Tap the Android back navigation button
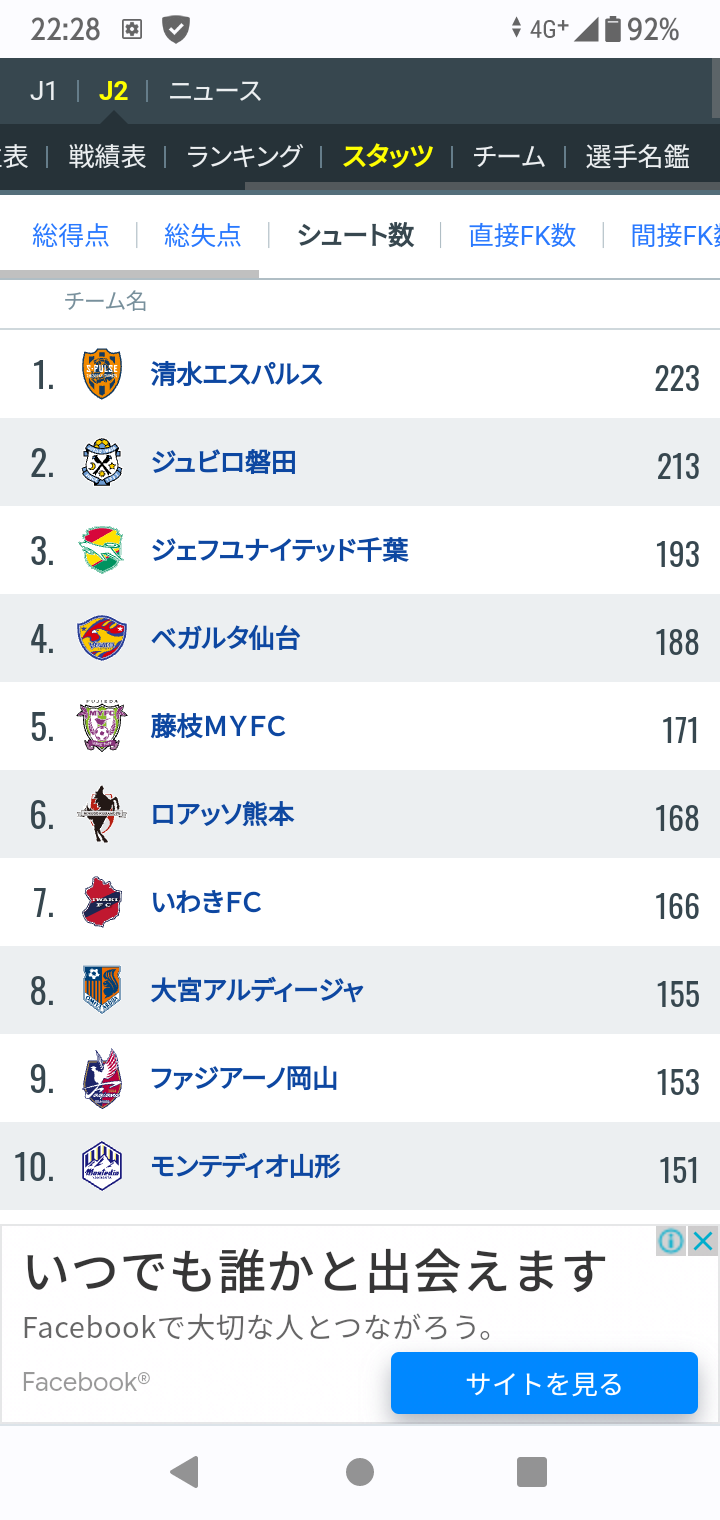Image resolution: width=720 pixels, height=1520 pixels. [184, 1472]
